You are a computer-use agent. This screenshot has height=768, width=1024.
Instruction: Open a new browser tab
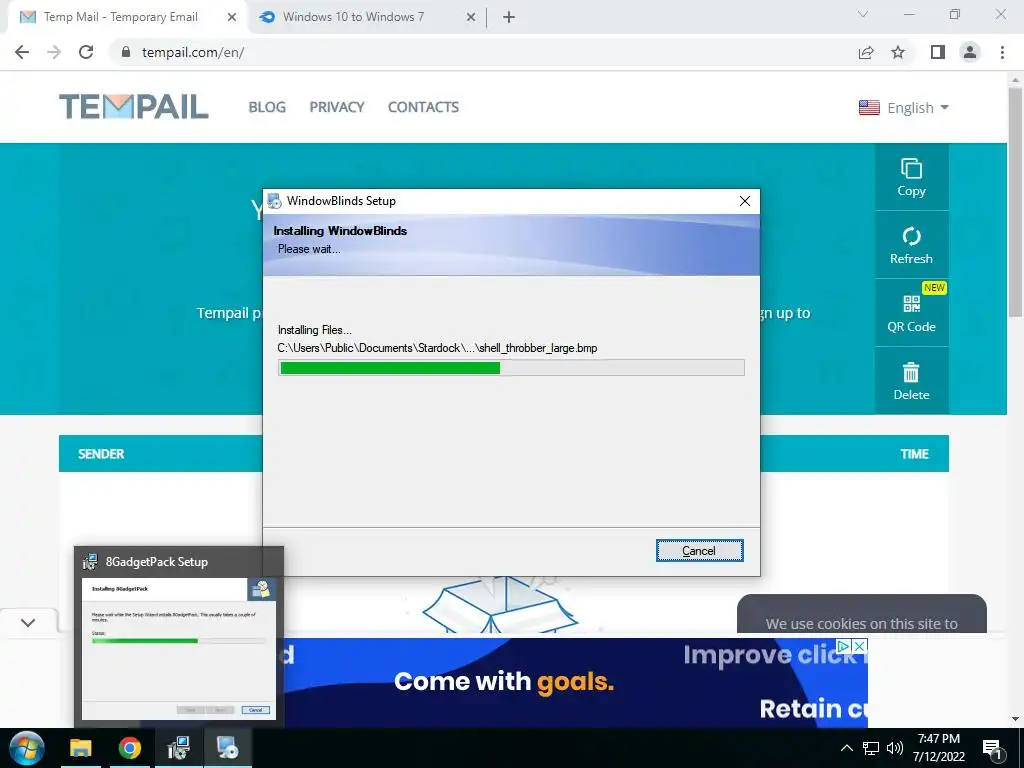(x=509, y=17)
